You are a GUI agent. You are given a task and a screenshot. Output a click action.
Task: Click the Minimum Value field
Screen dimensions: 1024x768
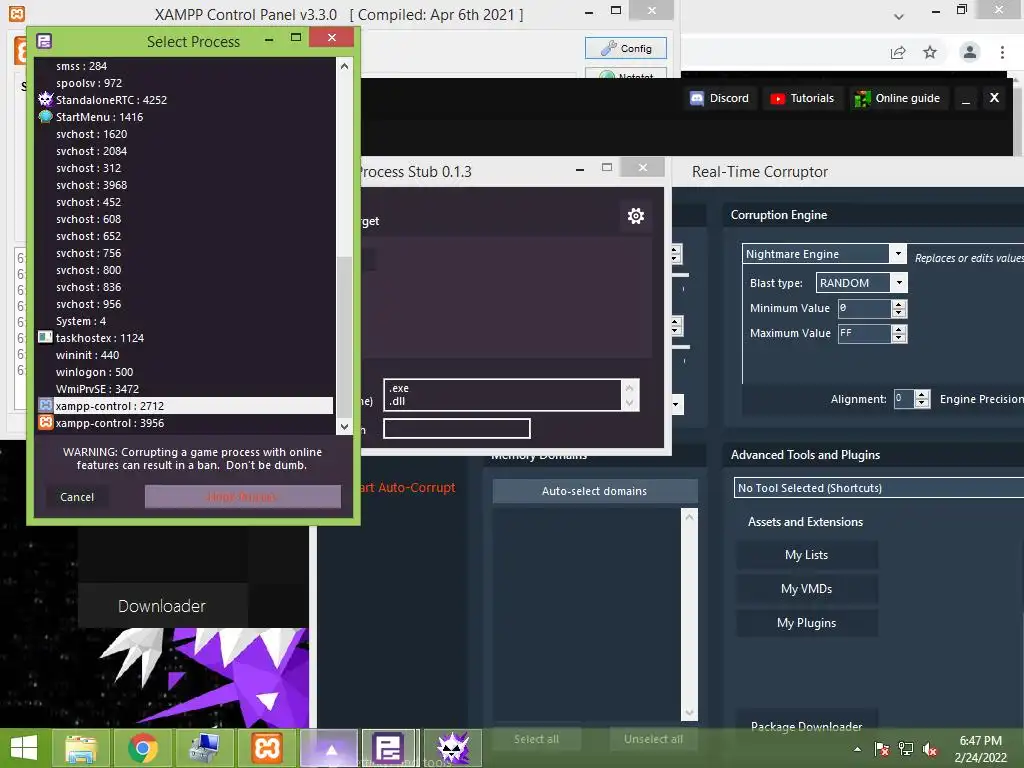[x=865, y=308]
